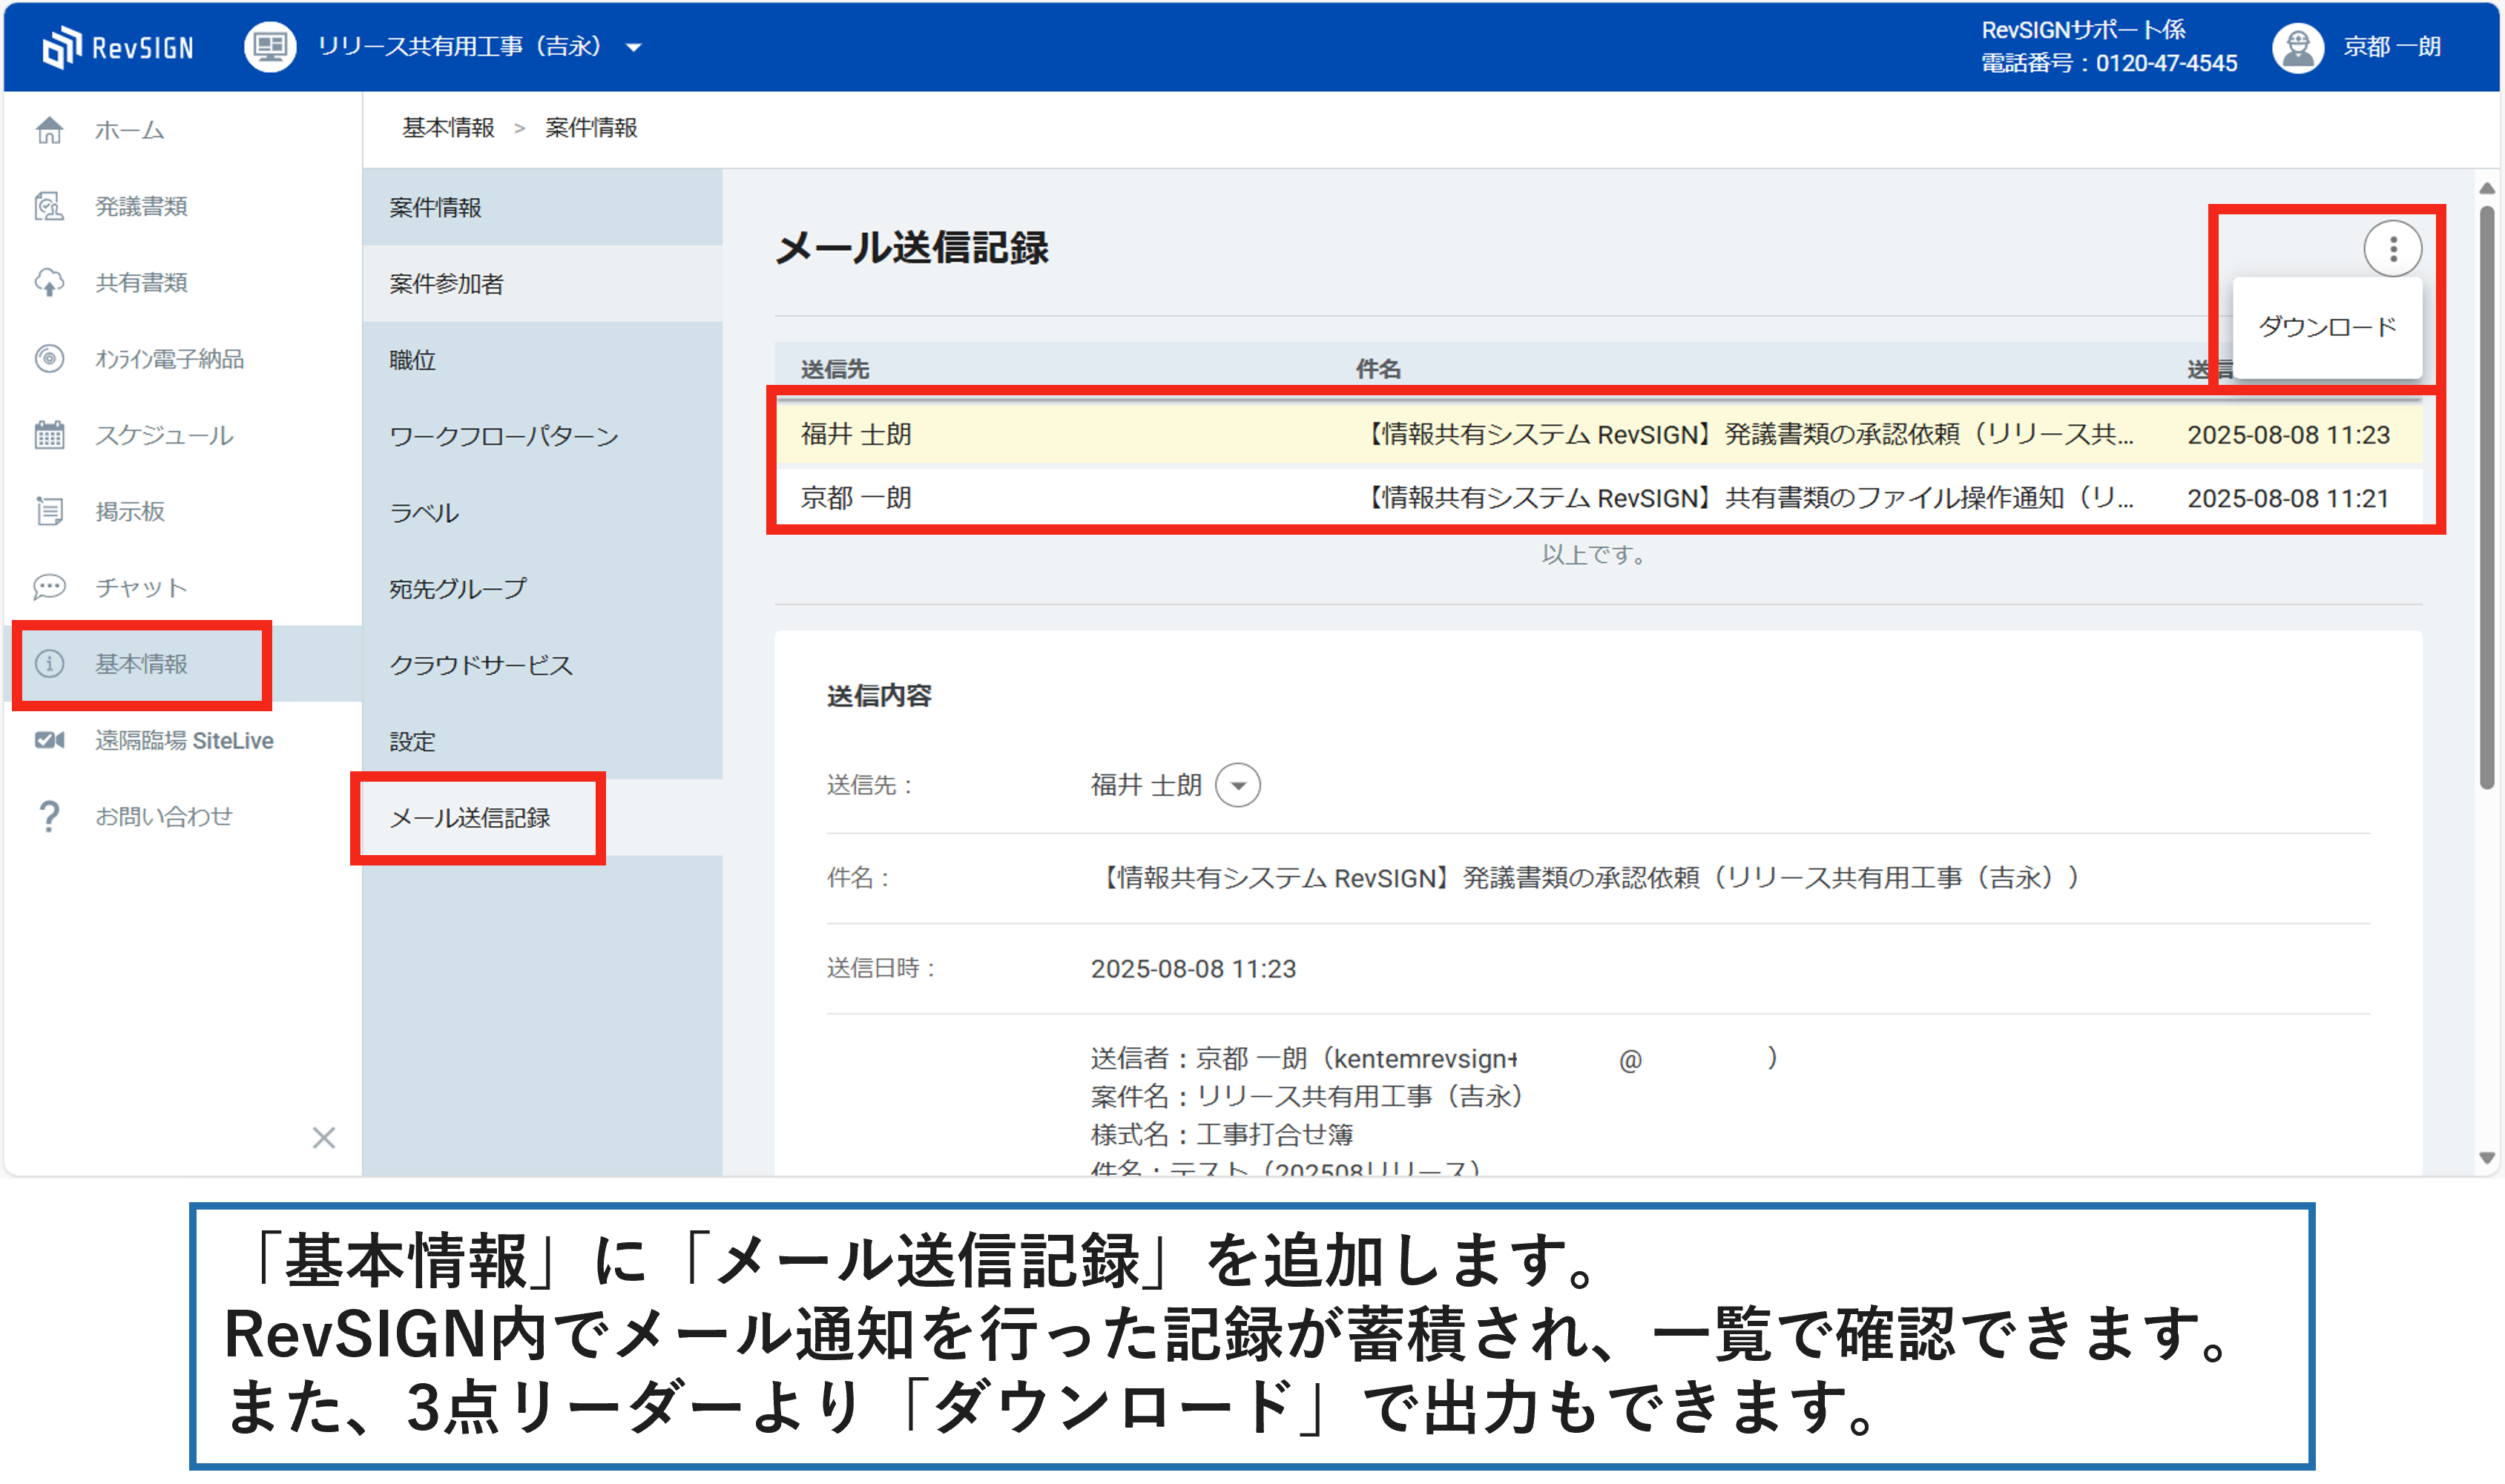Open the クラウドサービス submenu item
Screen dimensions: 2505x1484
click(x=542, y=665)
